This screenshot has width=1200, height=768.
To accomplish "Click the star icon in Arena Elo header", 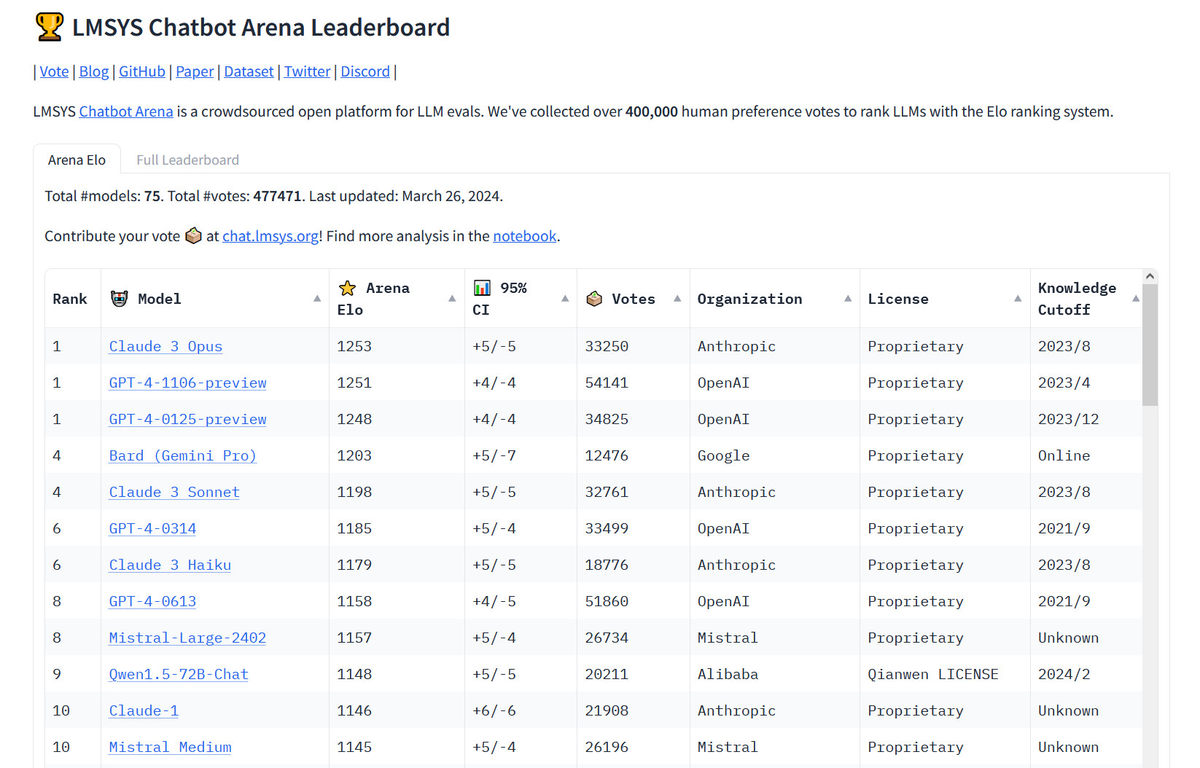I will tap(347, 288).
